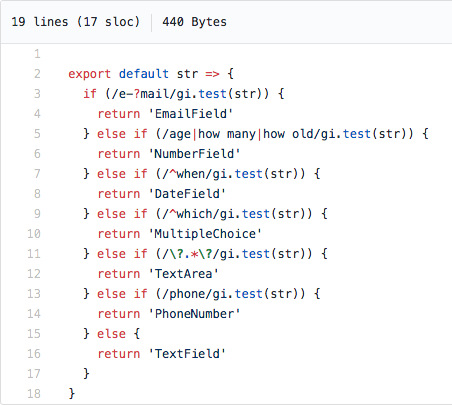452x405 pixels.
Task: Select line number 2 in gutter
Action: pos(37,74)
